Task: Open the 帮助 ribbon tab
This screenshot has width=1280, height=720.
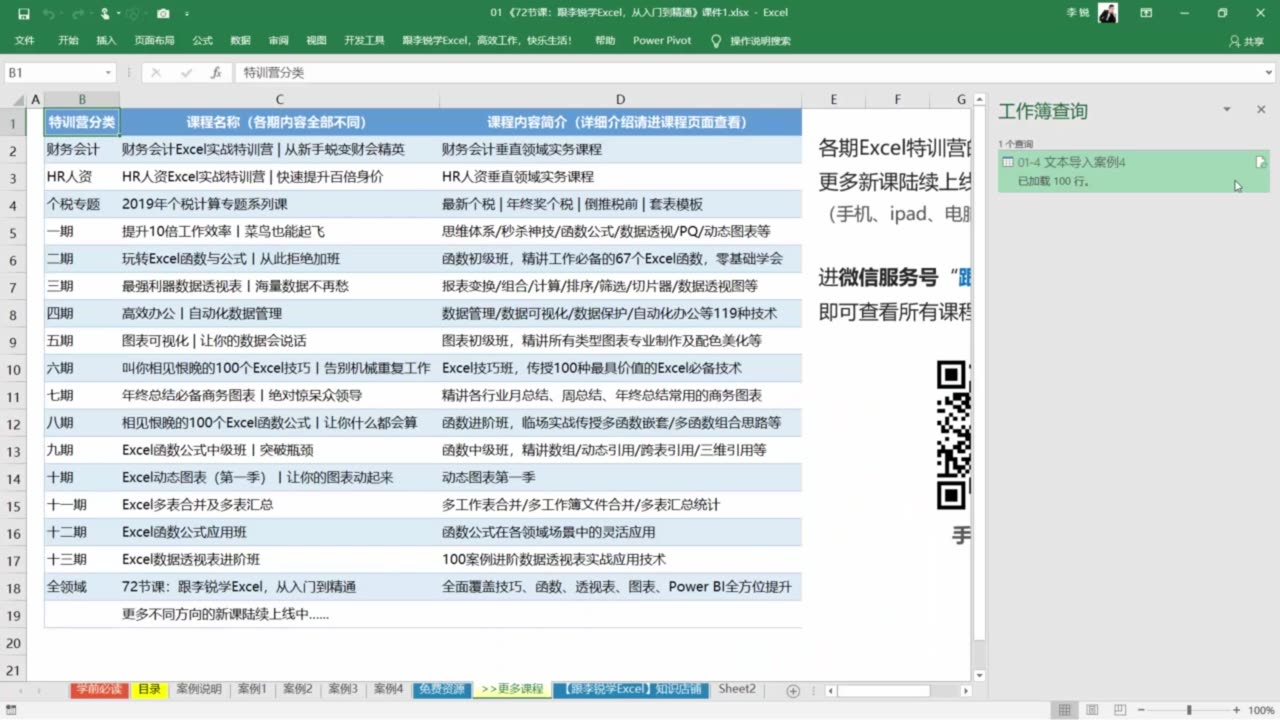Action: coord(605,41)
